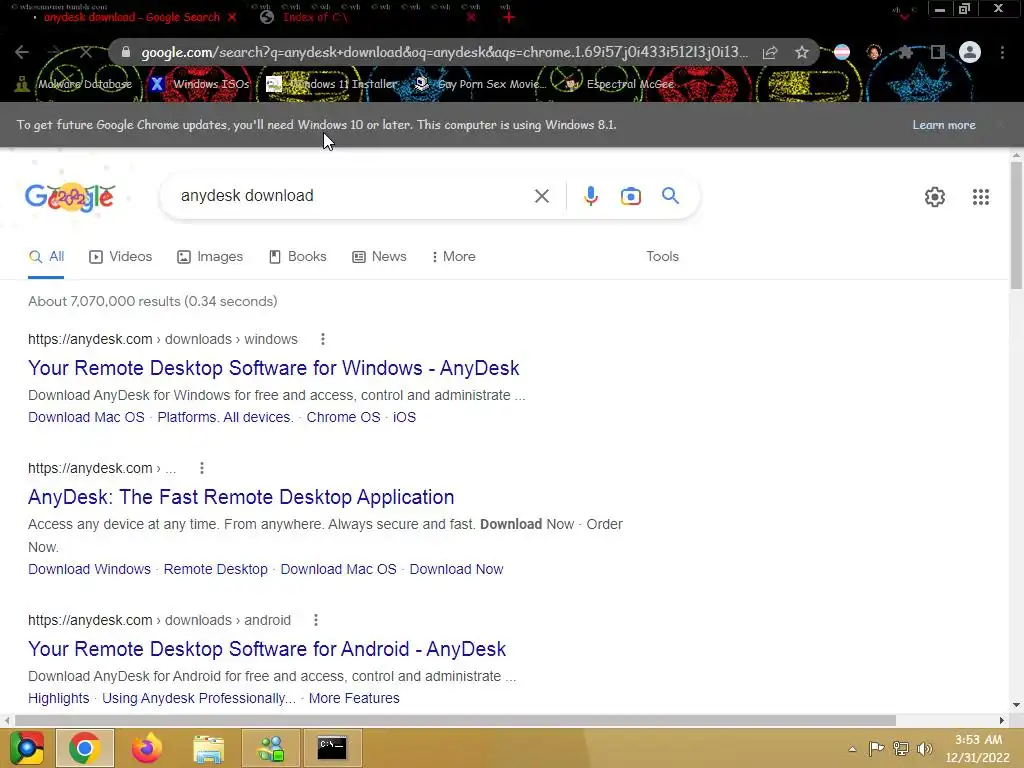The height and width of the screenshot is (768, 1024).
Task: Switch to the Index of C:\ browser tab
Action: [x=315, y=17]
